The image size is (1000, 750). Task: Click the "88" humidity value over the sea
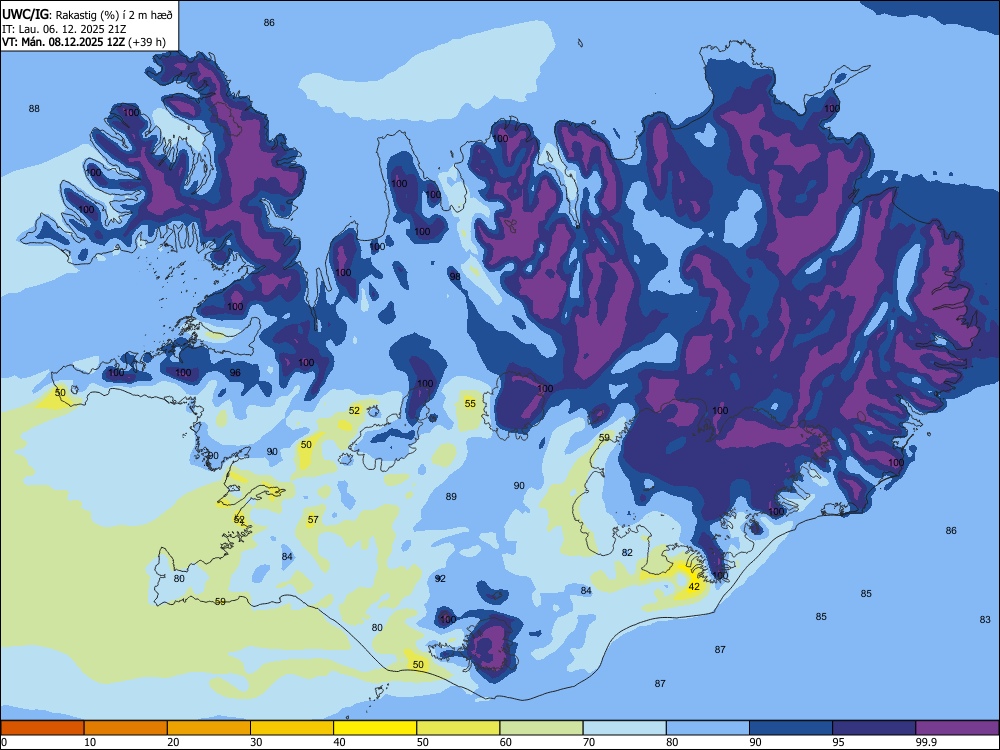coord(34,108)
